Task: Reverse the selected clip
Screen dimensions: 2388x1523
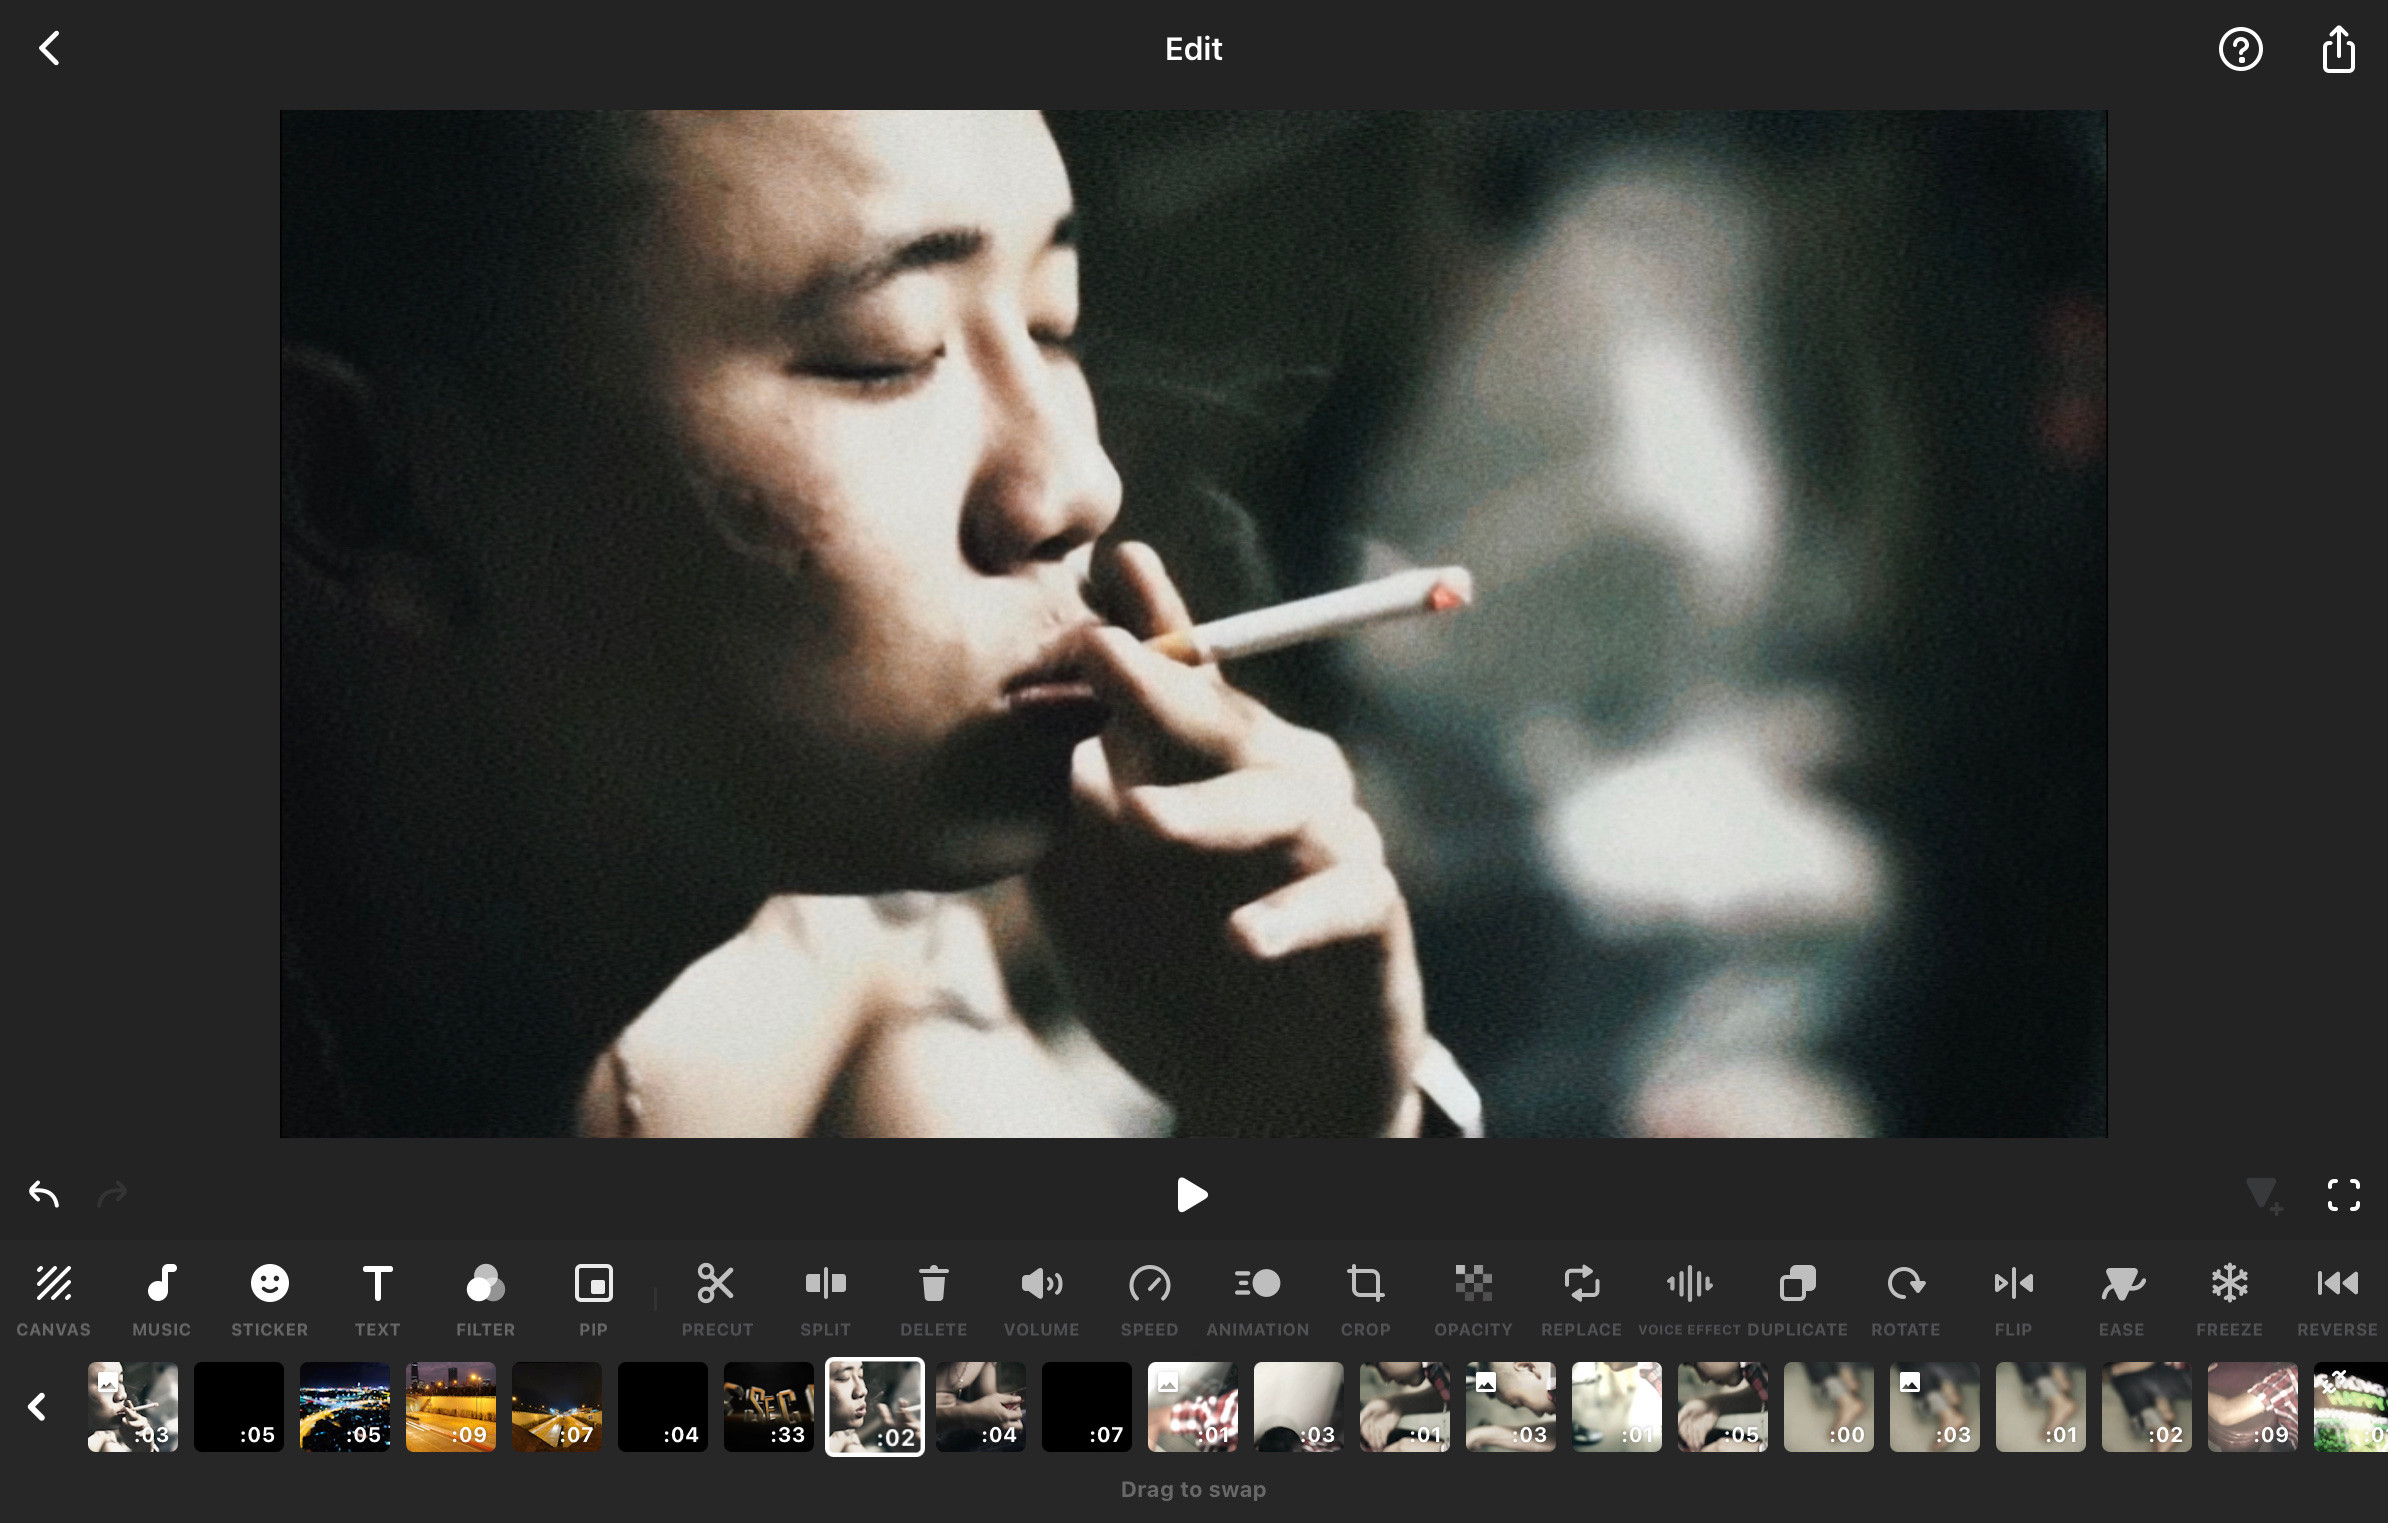Action: (2337, 1300)
